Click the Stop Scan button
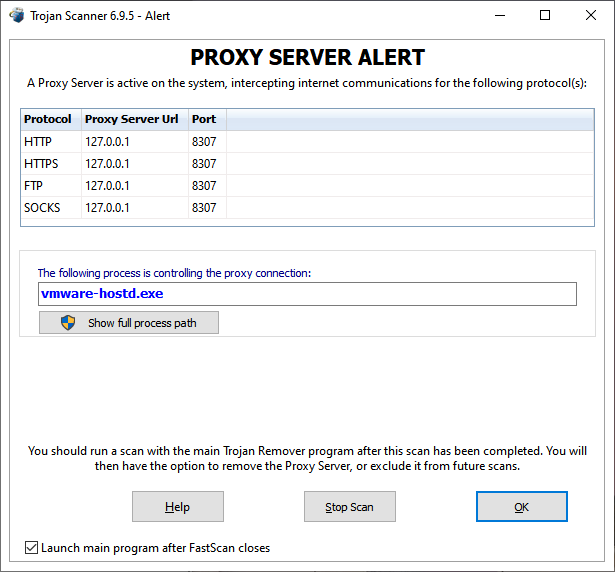Screen dimensions: 615x572 [349, 506]
